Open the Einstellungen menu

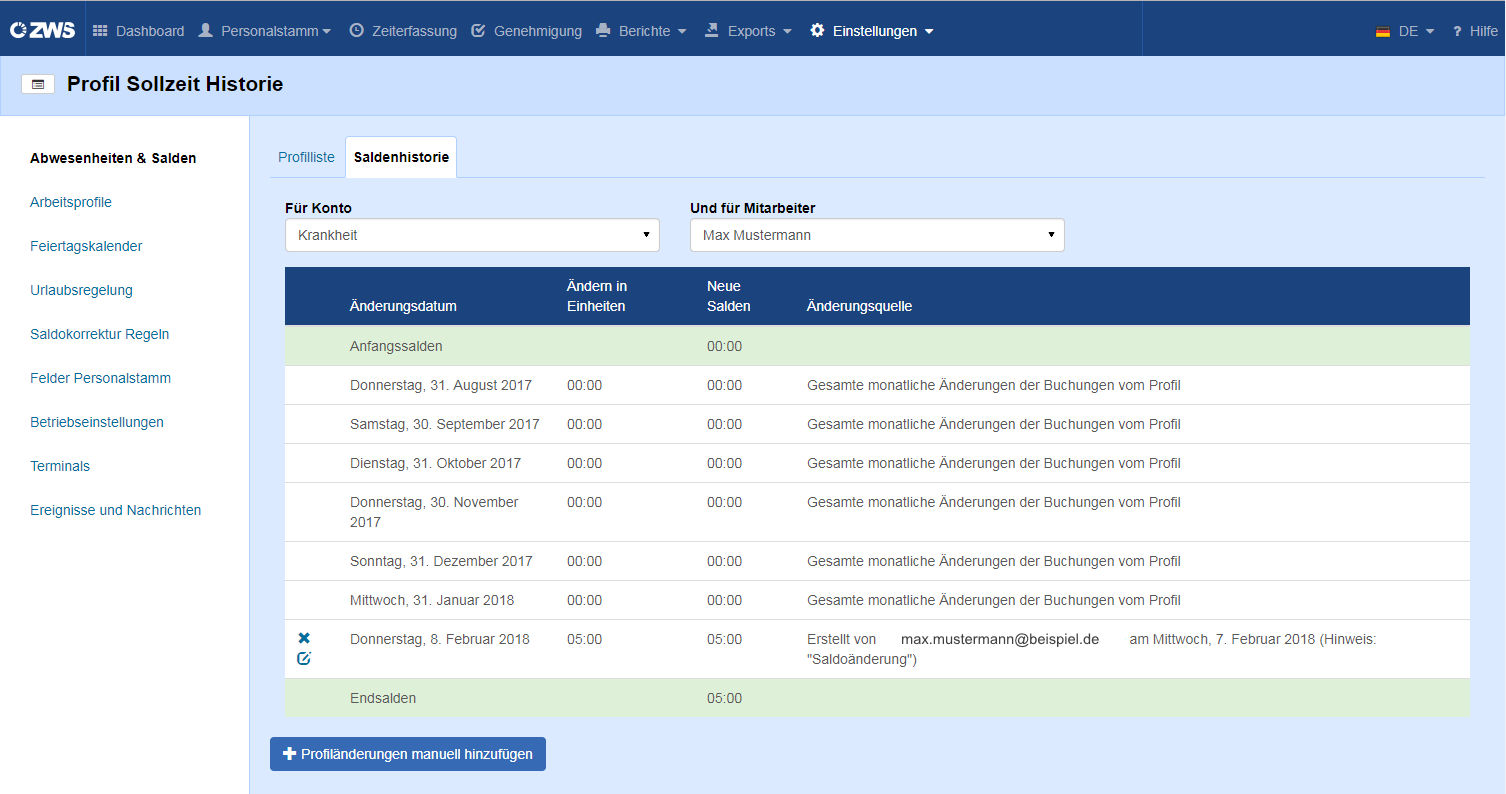click(x=872, y=31)
